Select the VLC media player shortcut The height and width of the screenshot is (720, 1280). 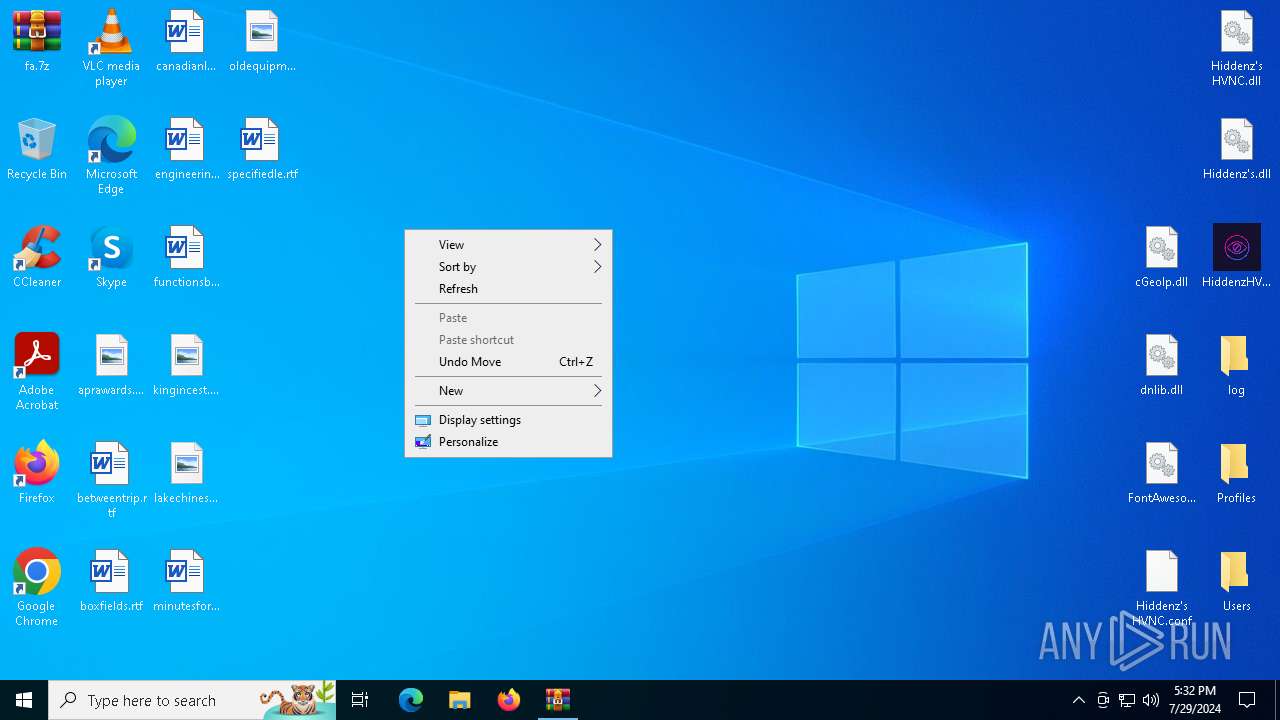pos(111,48)
